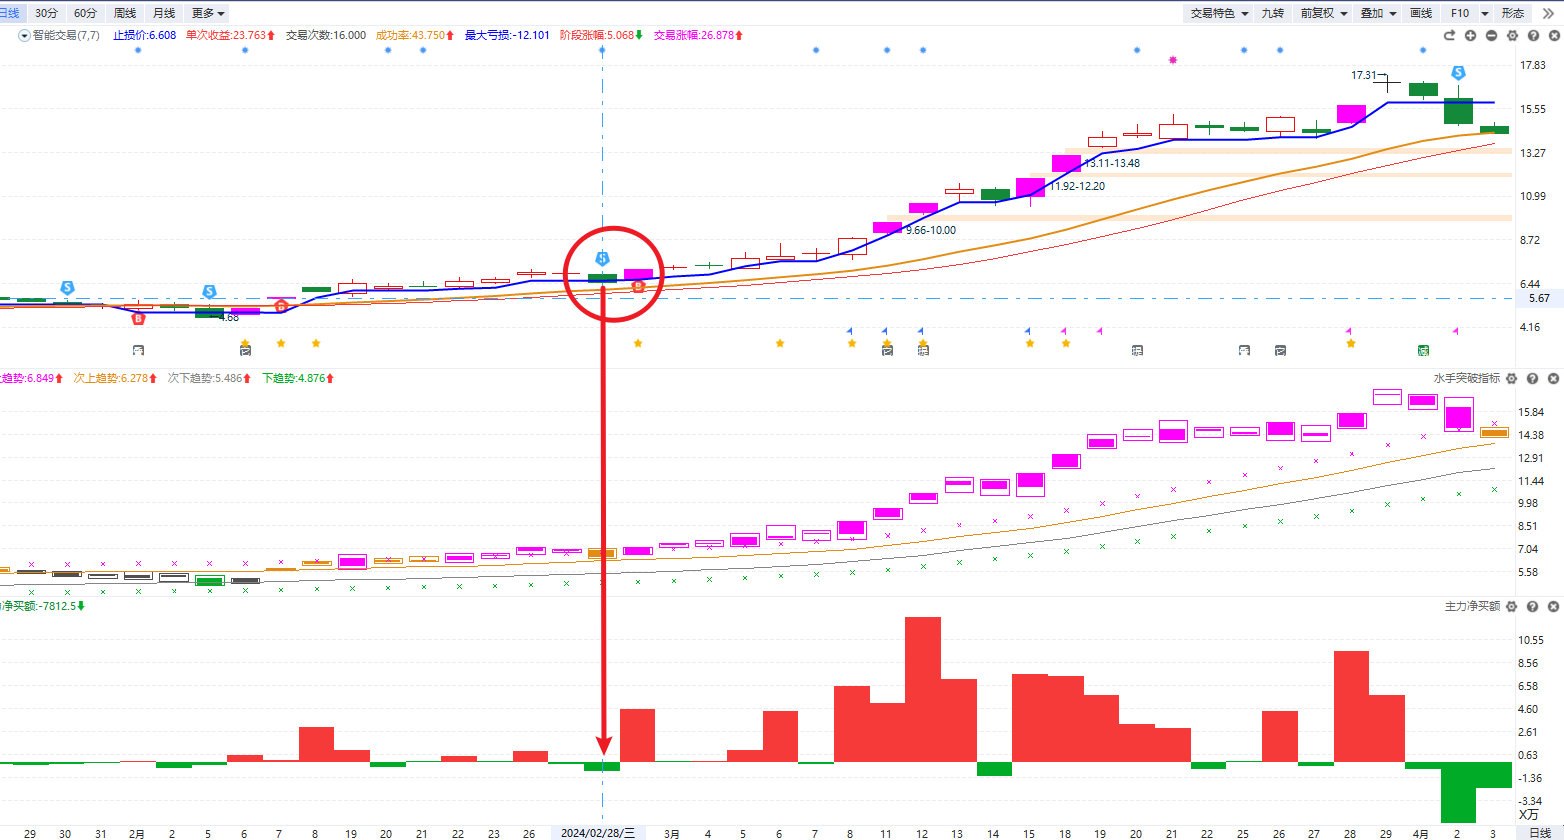Click the 3月 label on the time axis
Screen dimensions: 1564x840
pyautogui.click(x=672, y=833)
